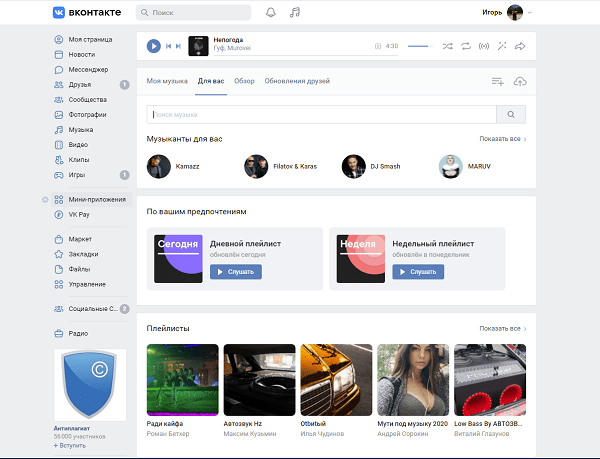Skip to previous track
600x459 pixels.
coord(168,46)
